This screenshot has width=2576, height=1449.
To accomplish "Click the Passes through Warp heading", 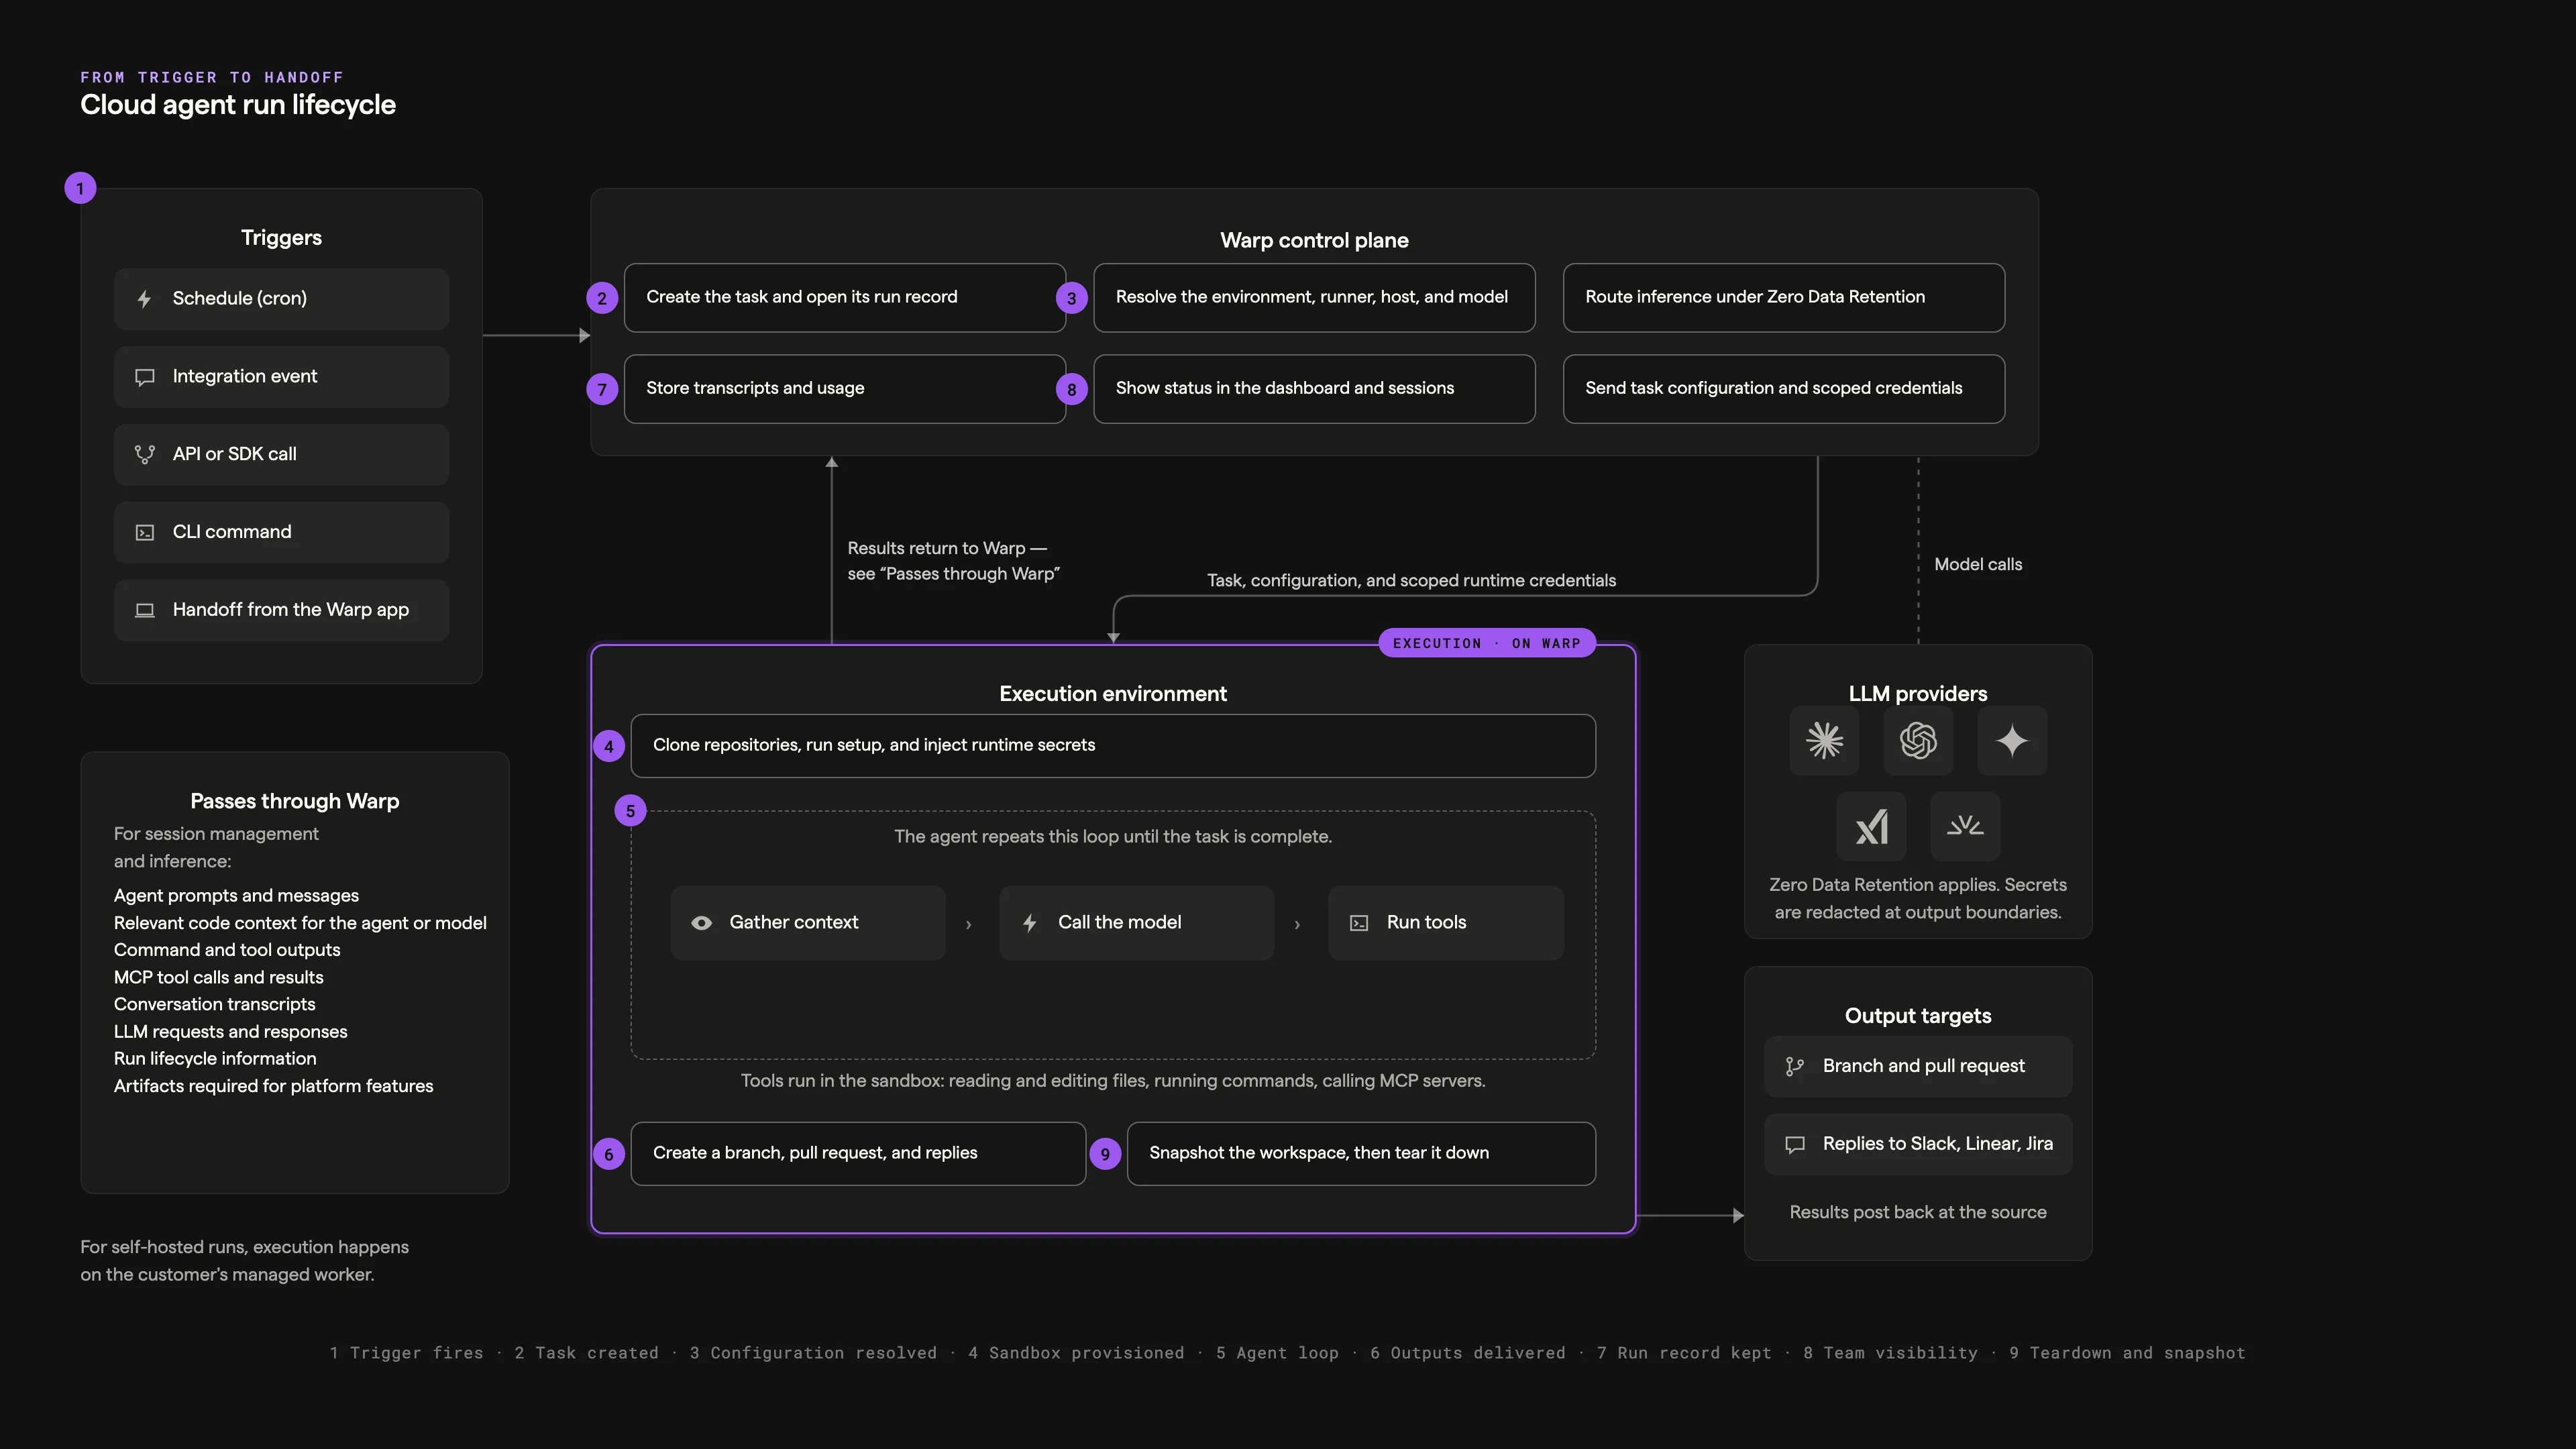I will (295, 802).
